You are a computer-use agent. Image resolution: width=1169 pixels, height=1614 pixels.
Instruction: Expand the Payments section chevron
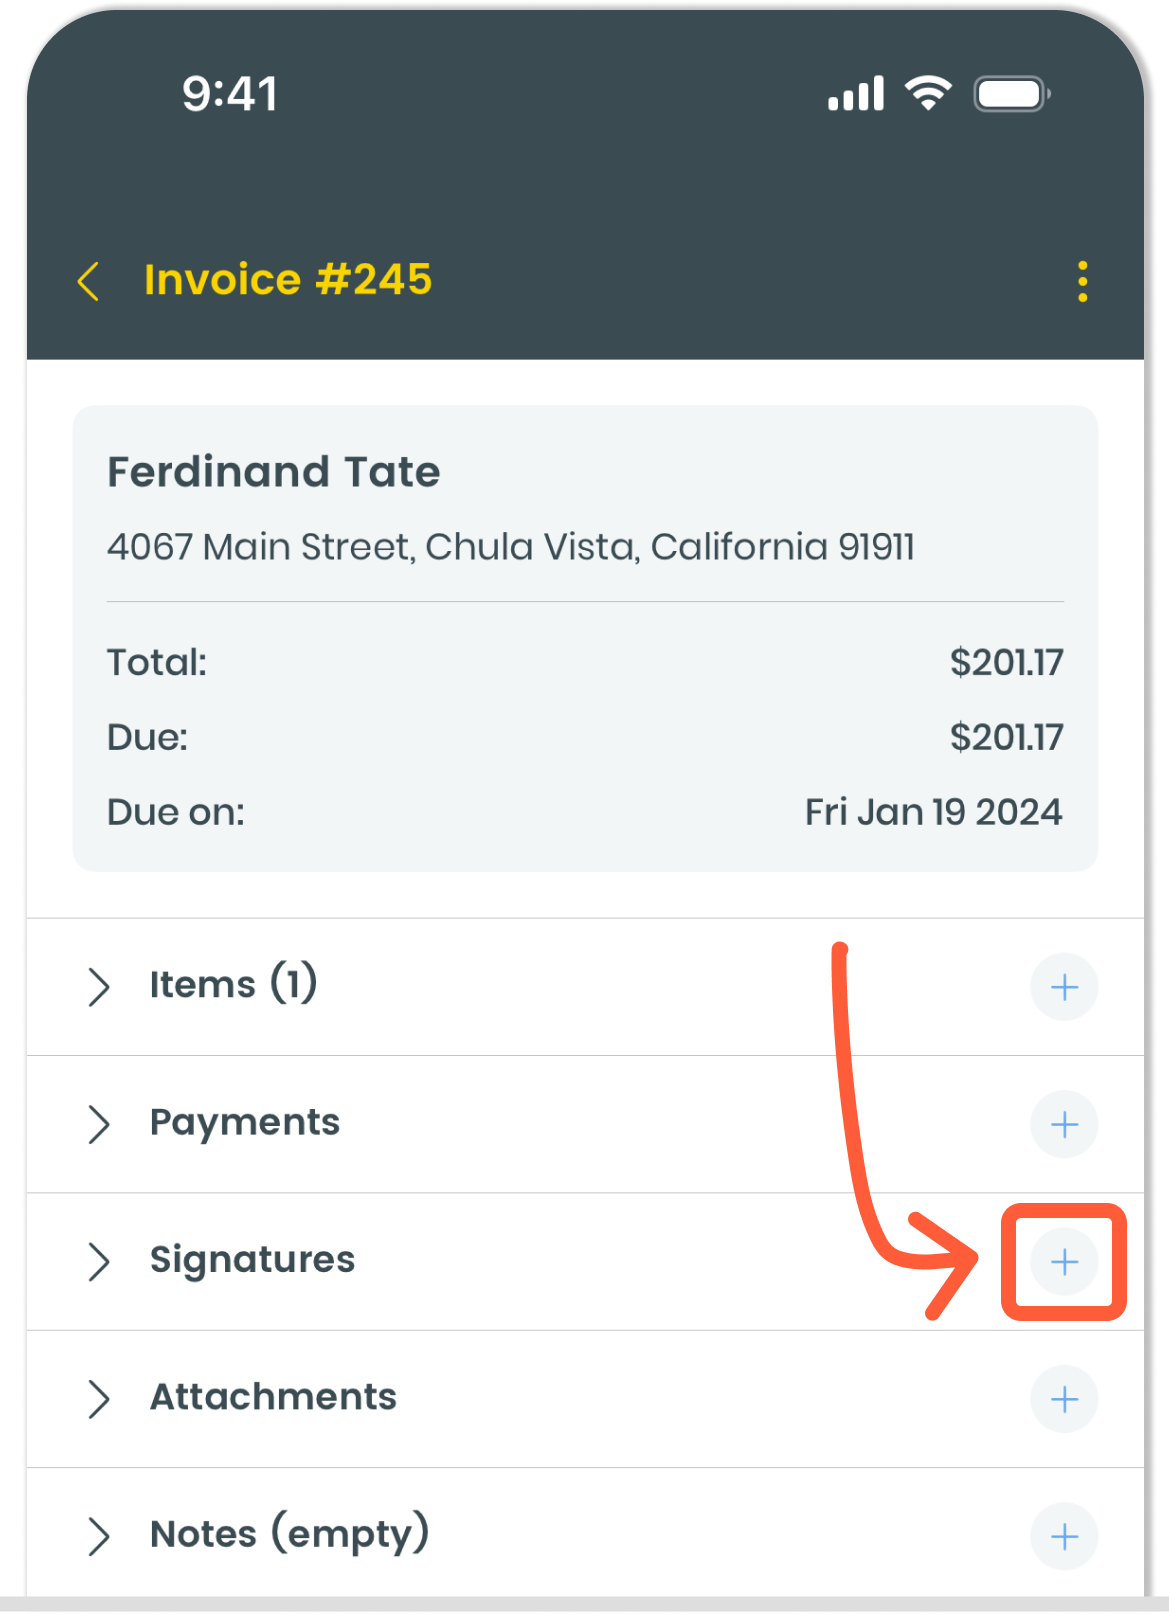coord(98,1125)
